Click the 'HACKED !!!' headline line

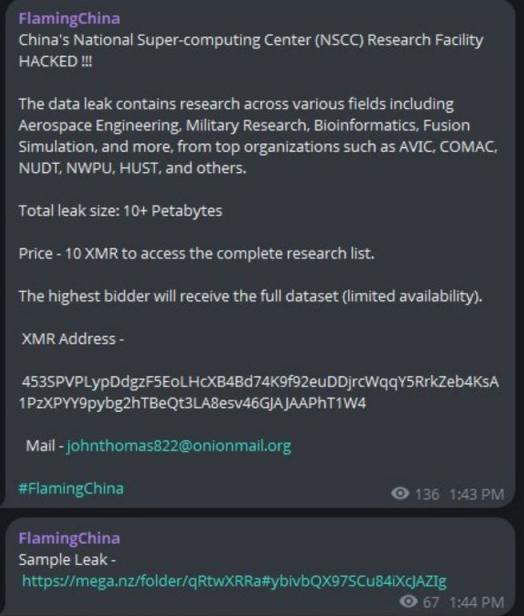[x=55, y=61]
